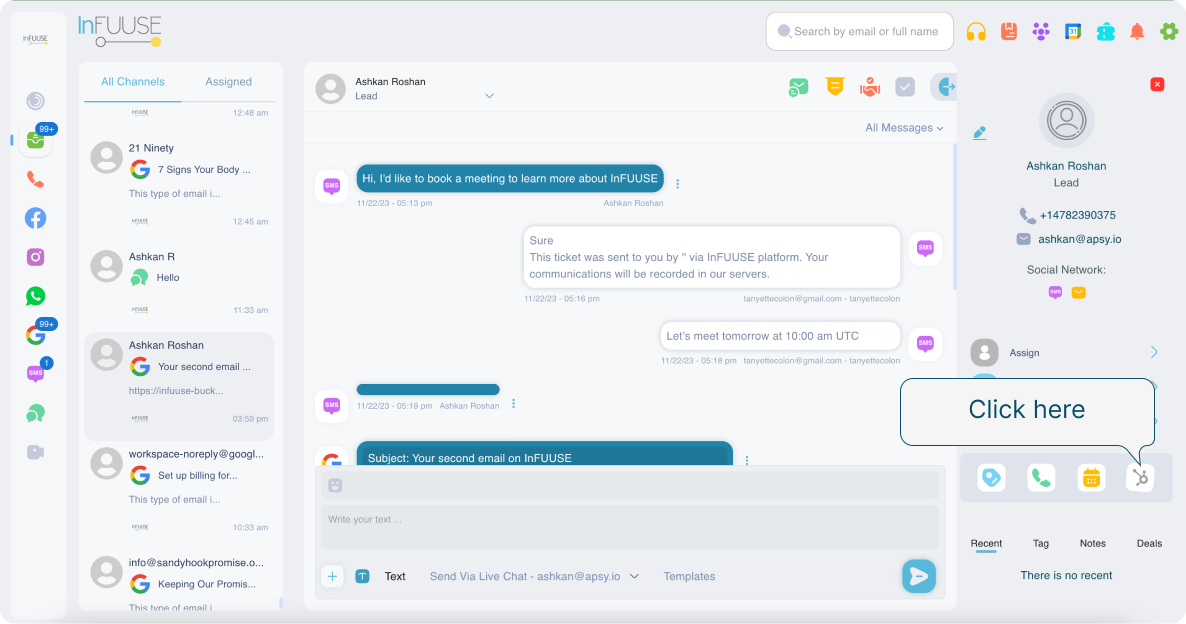Open options for 'Your second email' message
The width and height of the screenshot is (1186, 624).
pos(747,460)
